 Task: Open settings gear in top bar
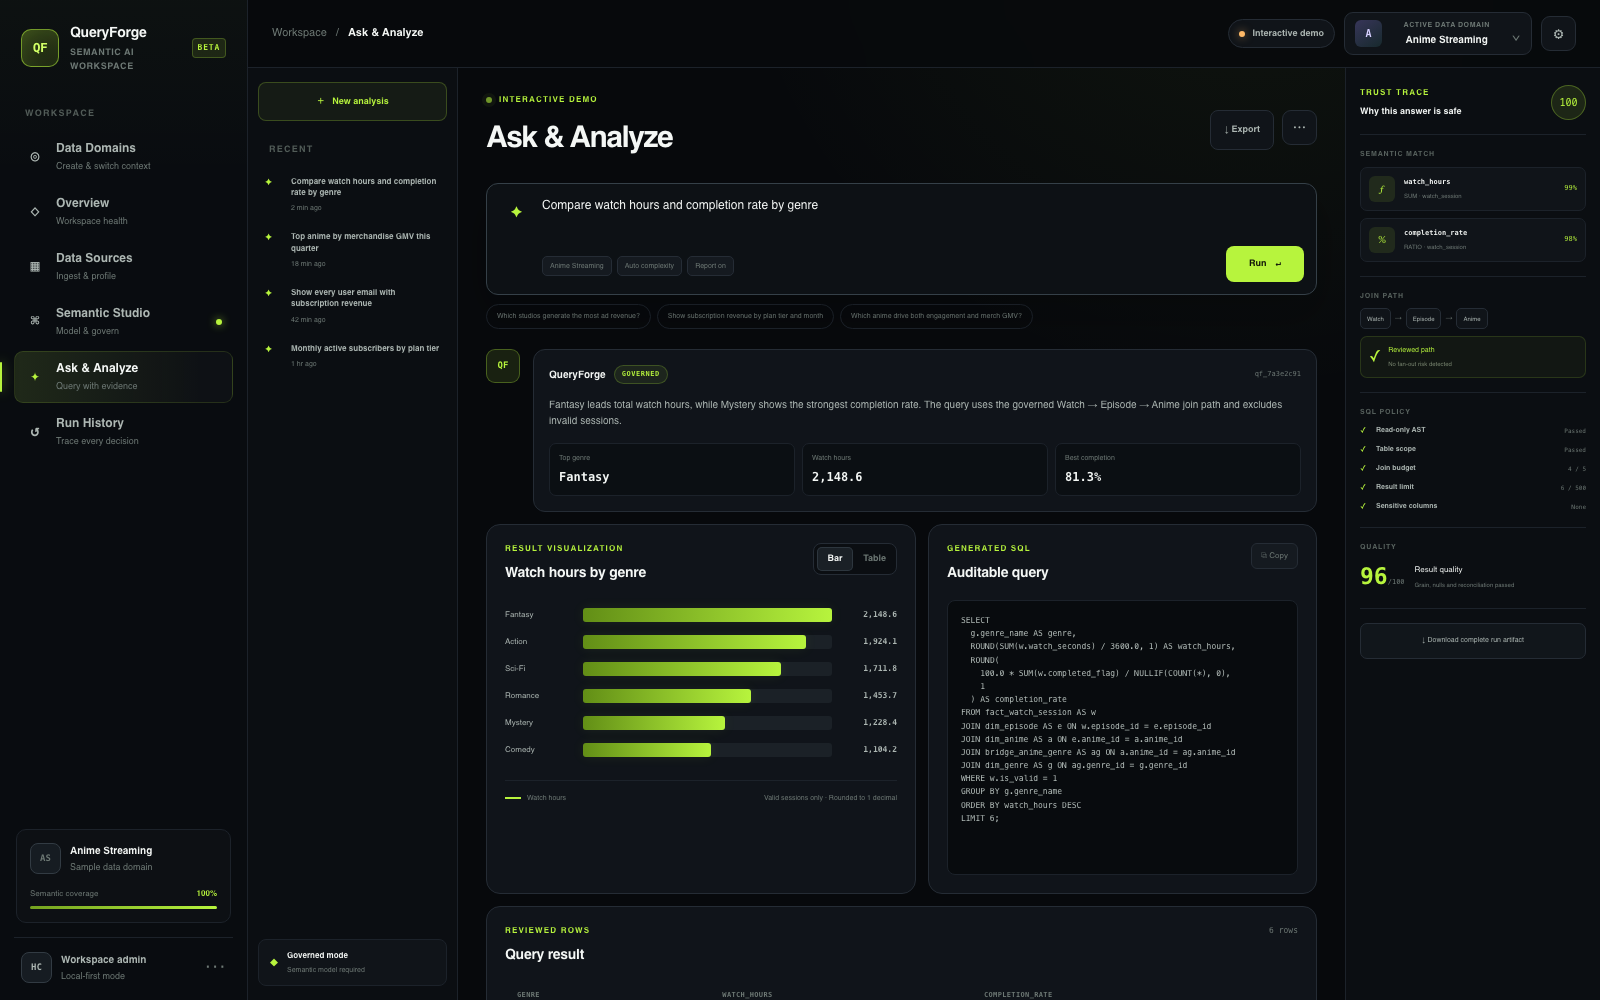1558,34
